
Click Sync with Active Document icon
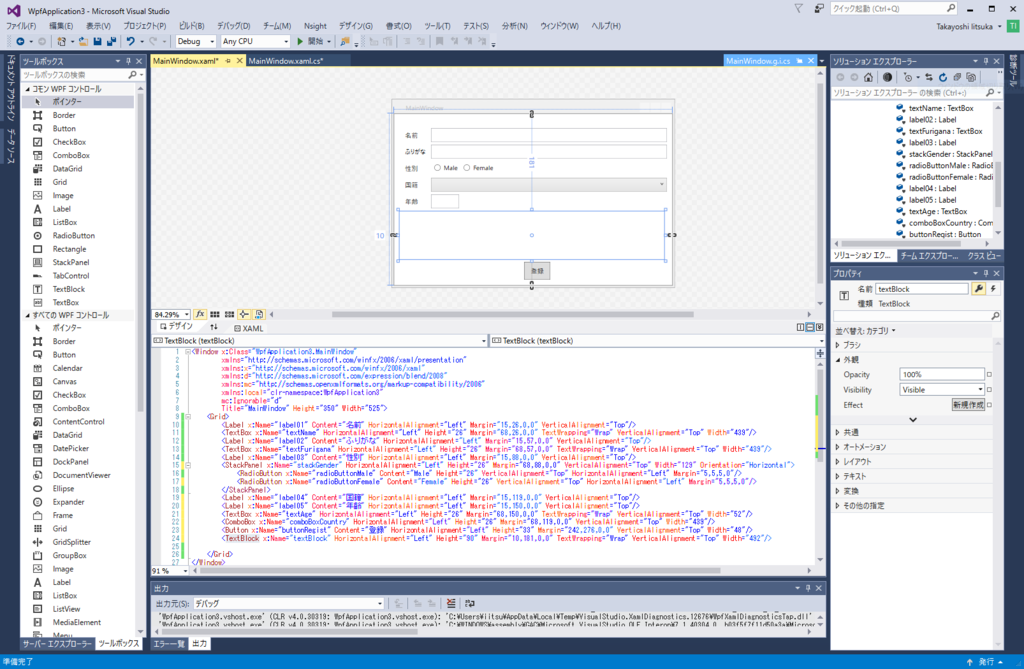(929, 77)
